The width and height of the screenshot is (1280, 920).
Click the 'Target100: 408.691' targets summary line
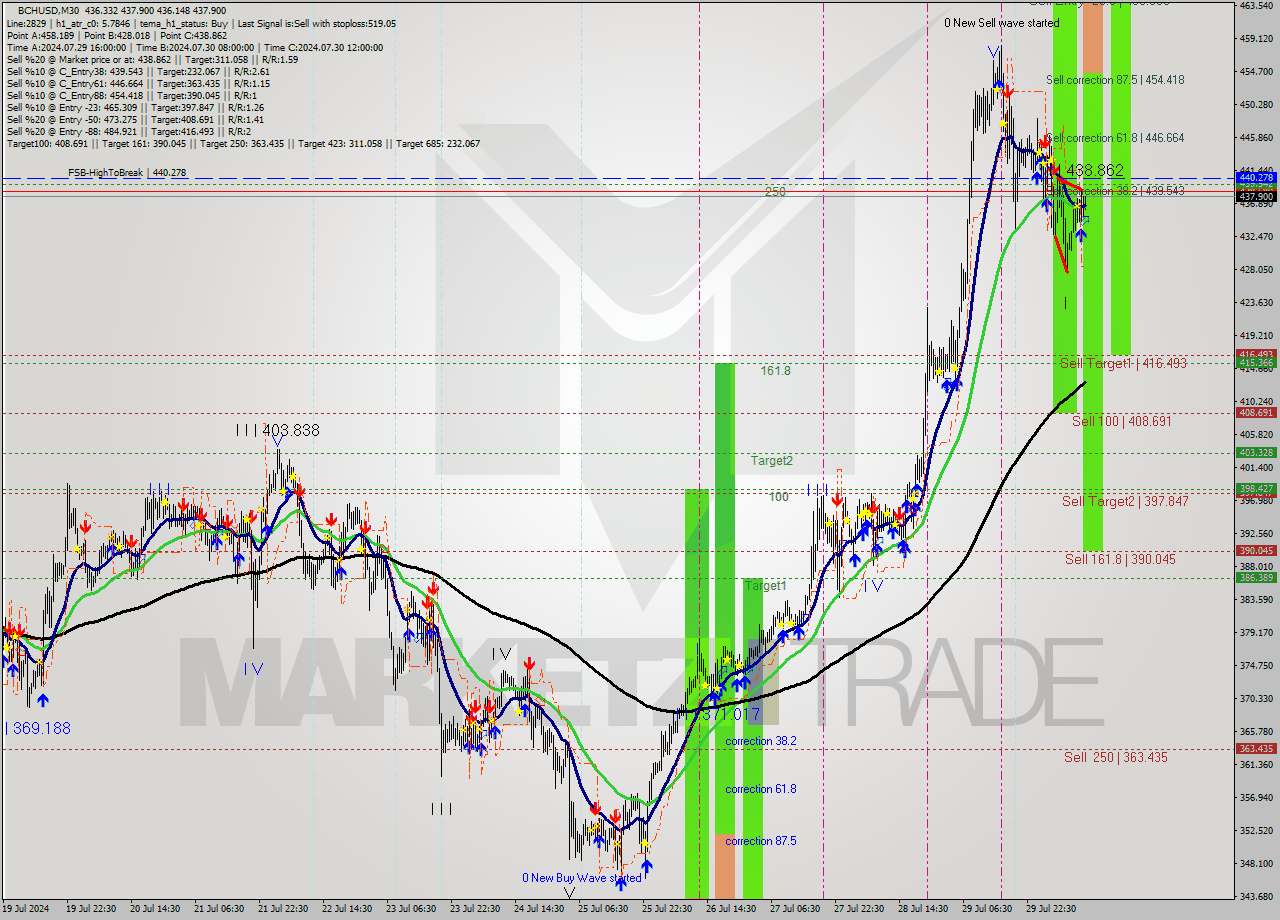pyautogui.click(x=243, y=144)
